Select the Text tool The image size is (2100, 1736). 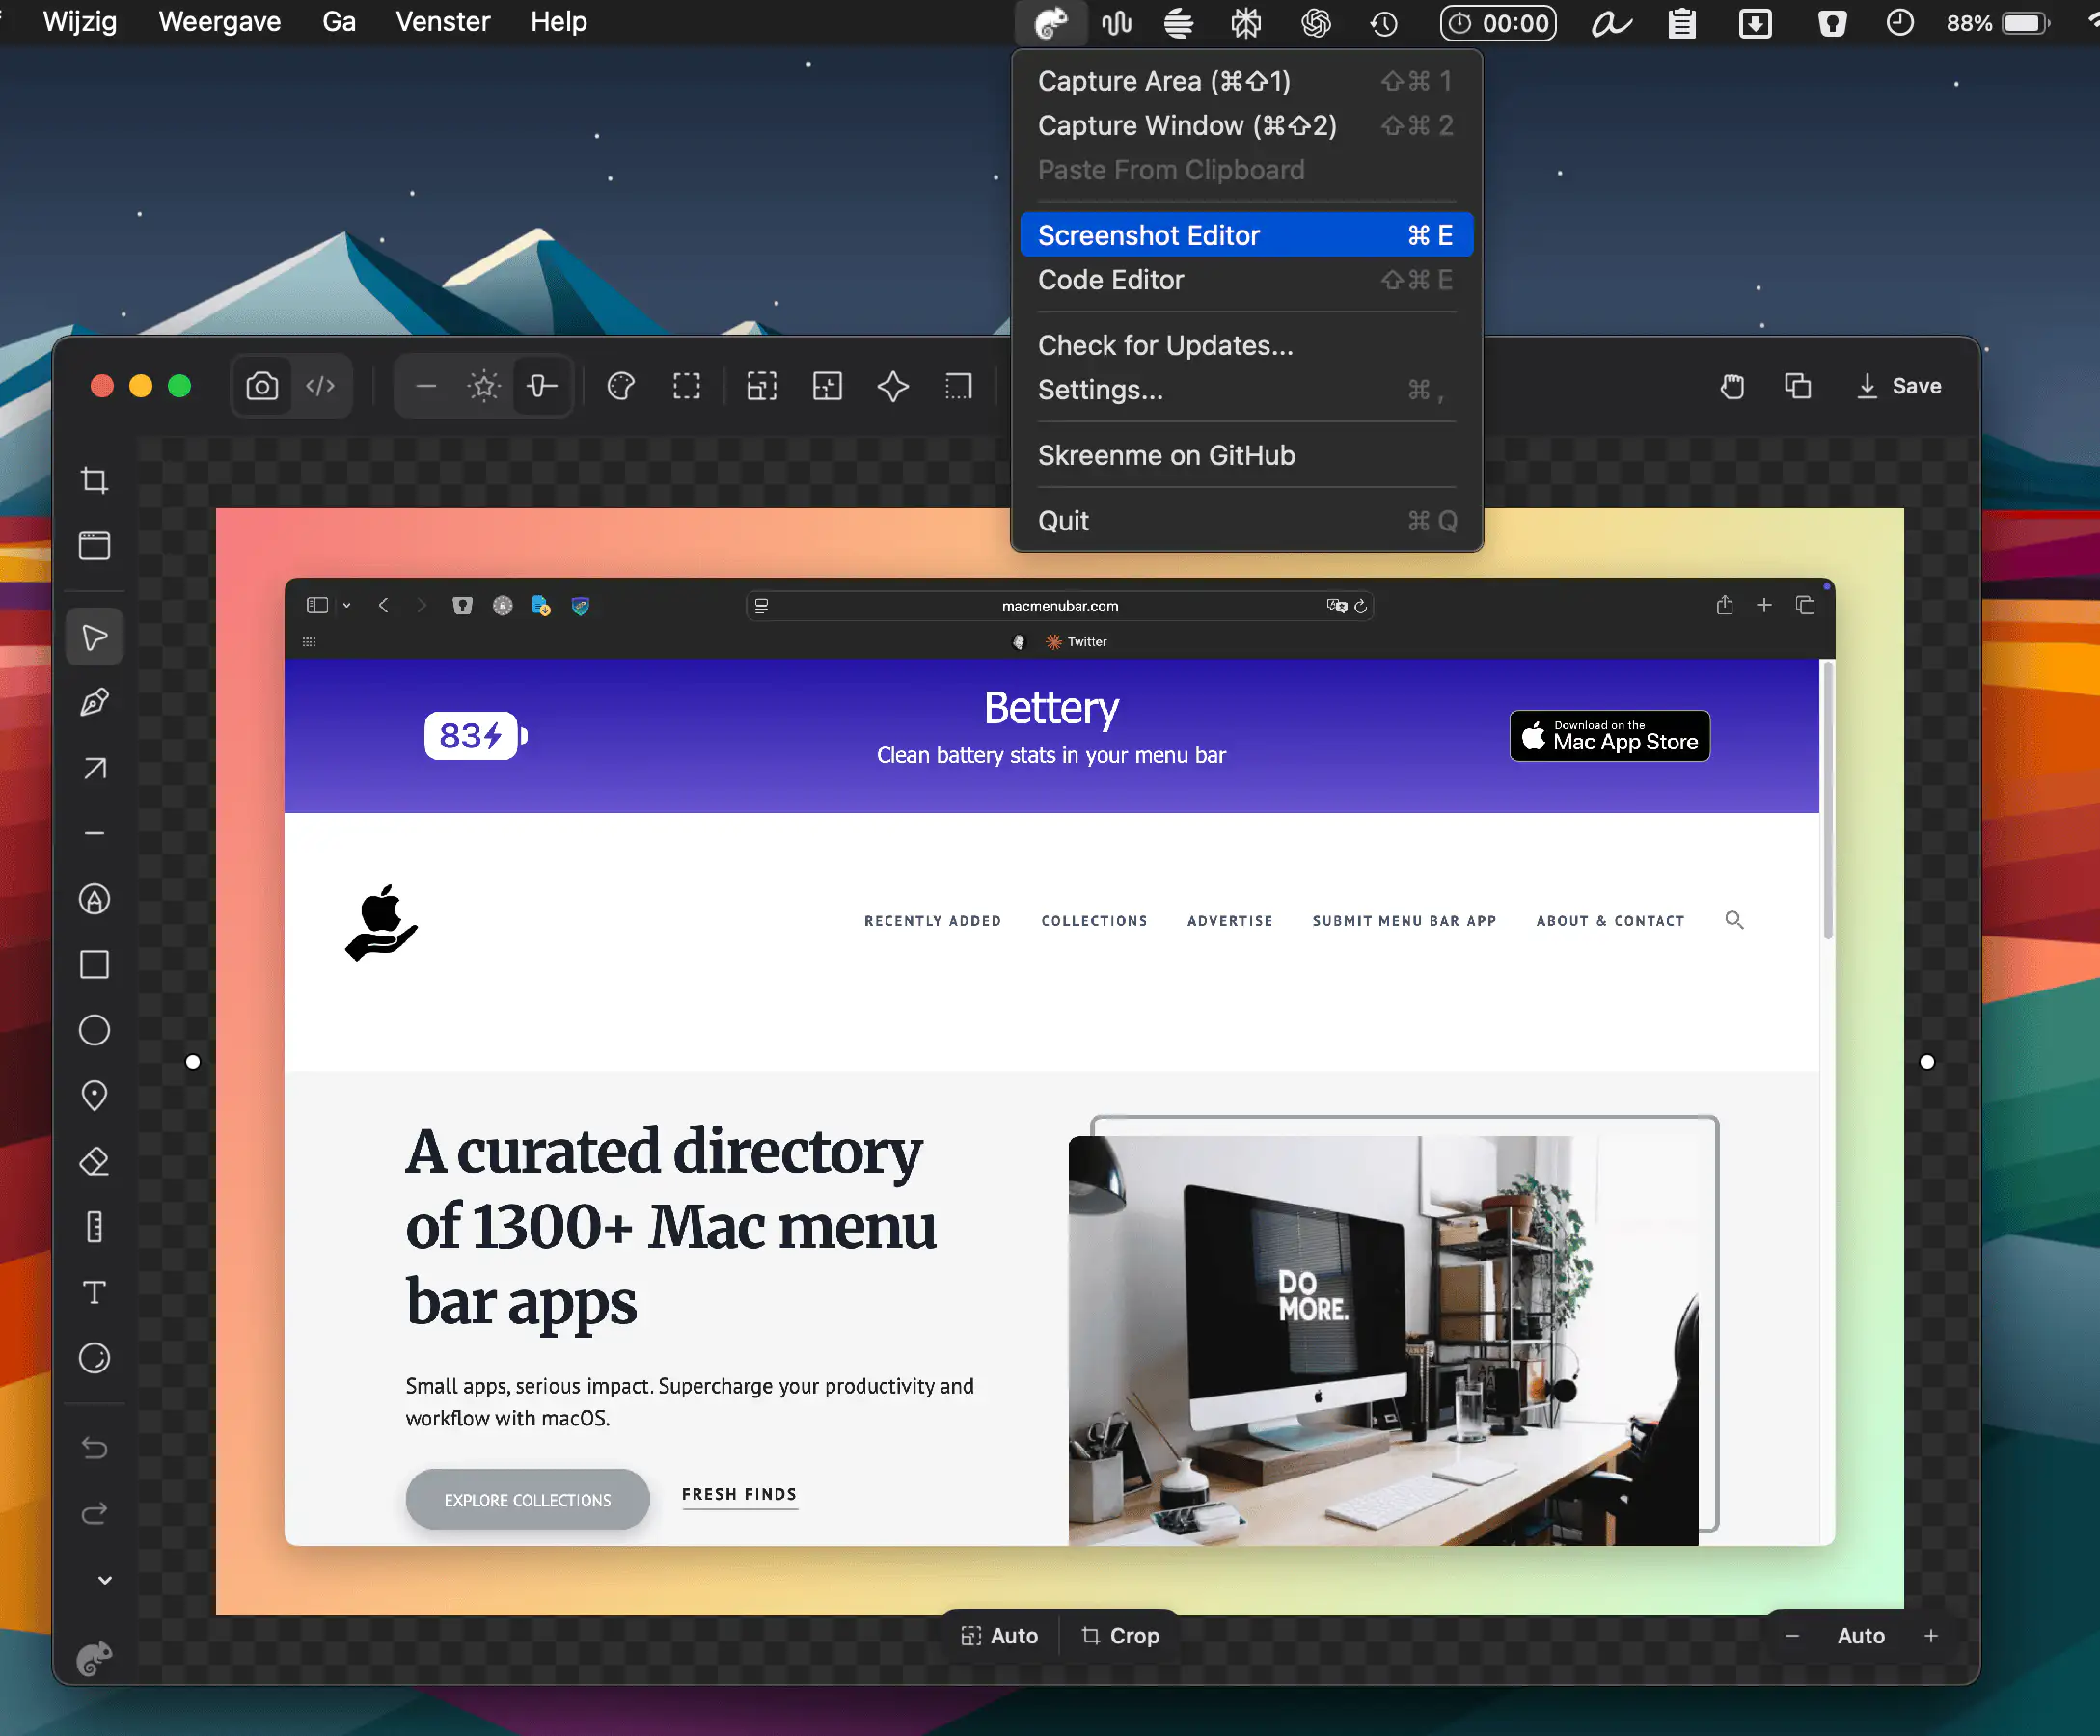[x=95, y=1293]
